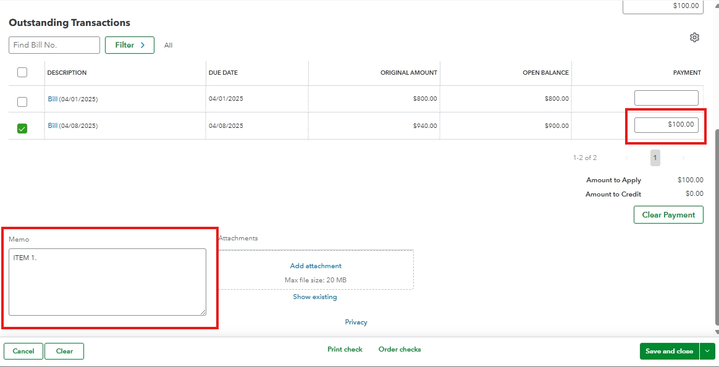719x367 pixels.
Task: Click the DESCRIPTION column header
Action: 67,73
